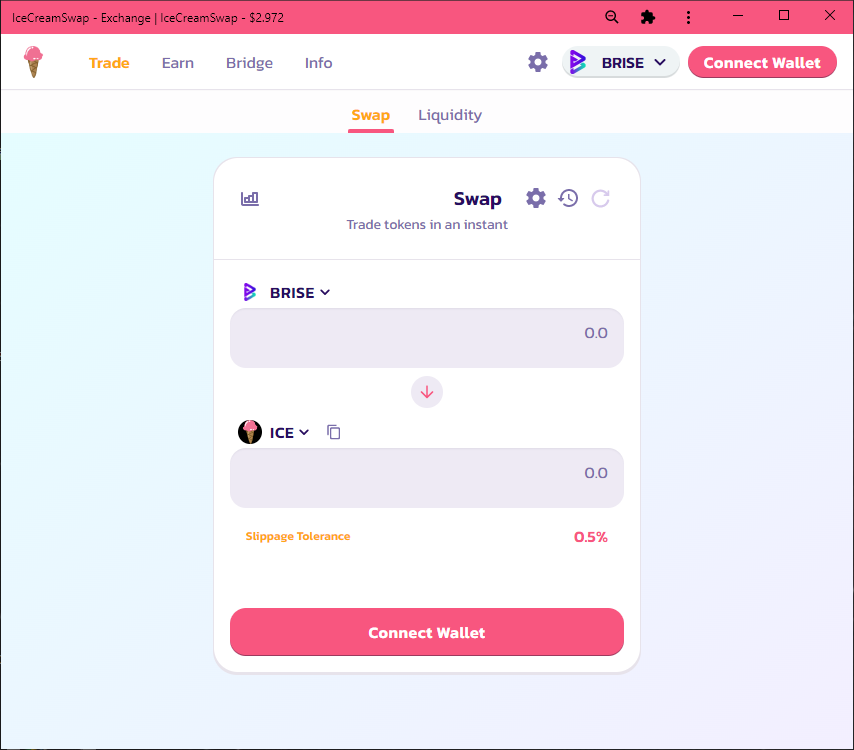Refresh the swap price with circular arrow

pyautogui.click(x=601, y=198)
